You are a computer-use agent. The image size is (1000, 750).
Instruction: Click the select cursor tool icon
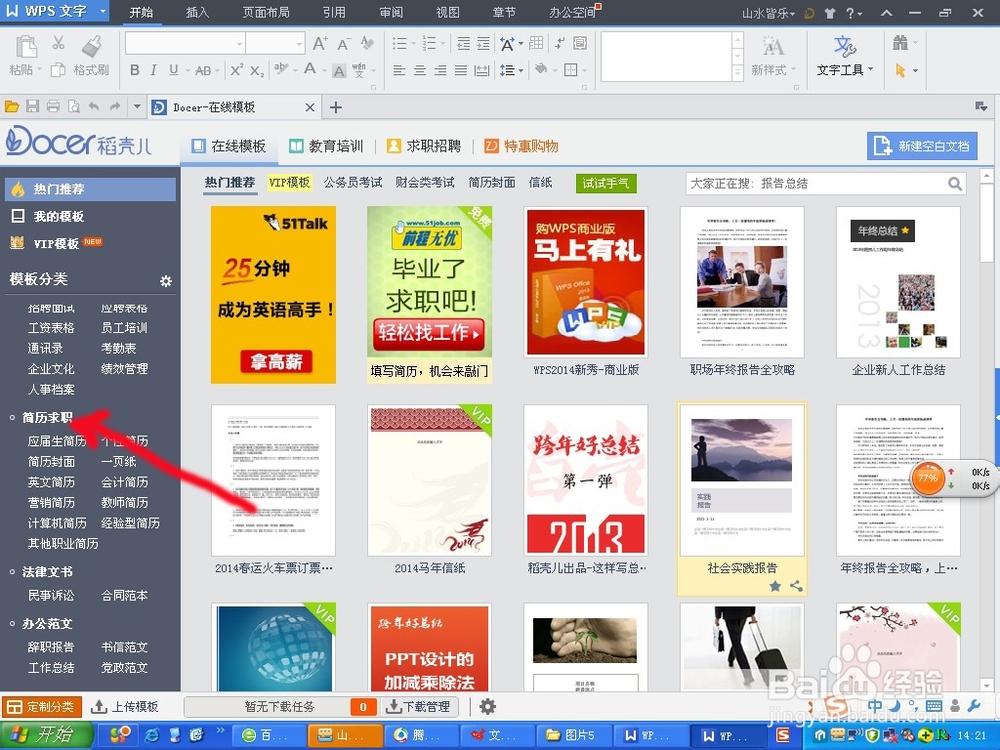point(901,70)
